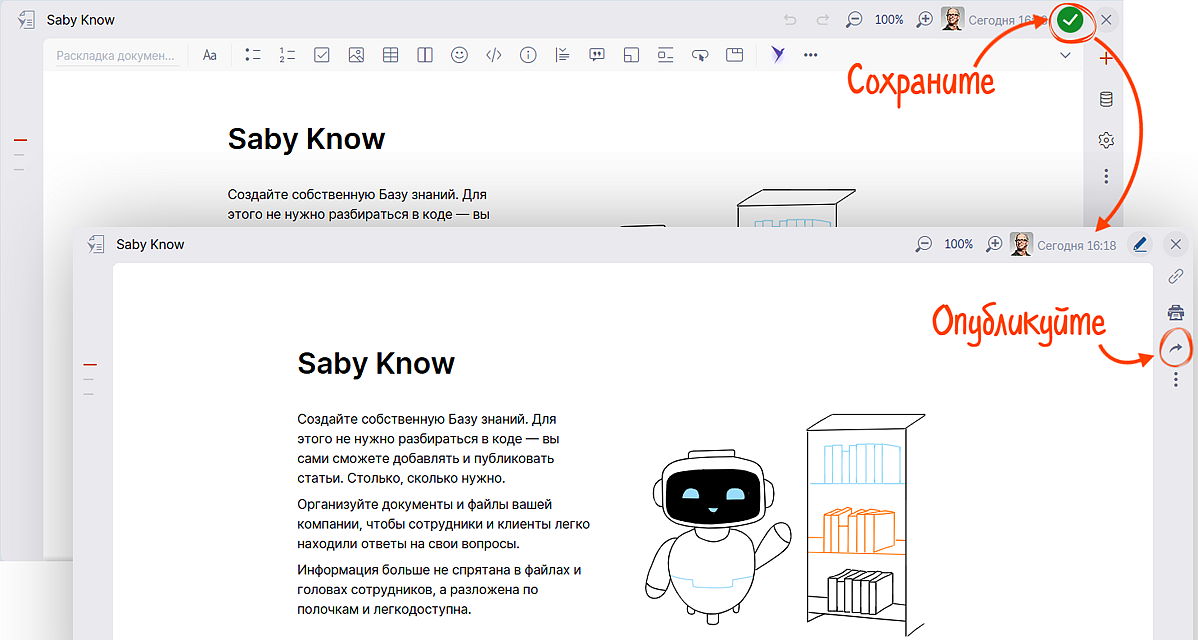
Task: Insert a bulleted list from the toolbar
Action: 253,55
